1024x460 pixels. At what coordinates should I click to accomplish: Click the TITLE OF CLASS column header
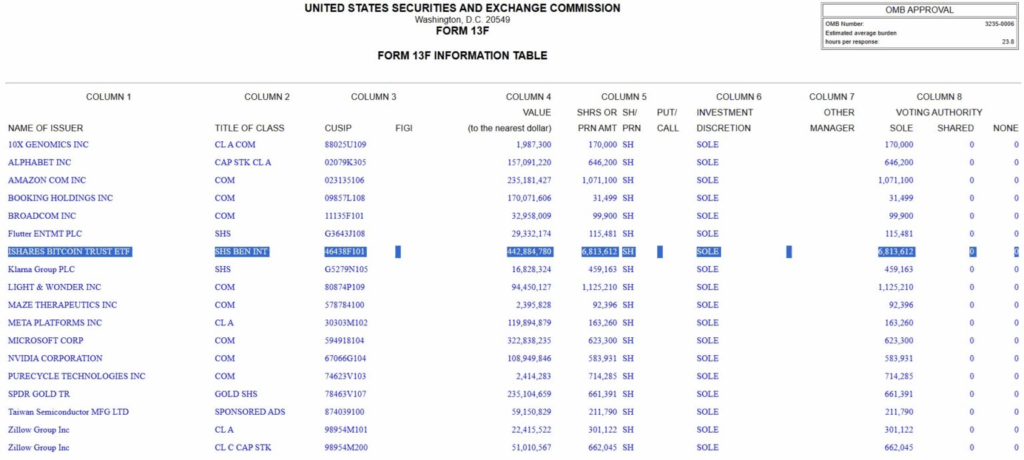[249, 128]
